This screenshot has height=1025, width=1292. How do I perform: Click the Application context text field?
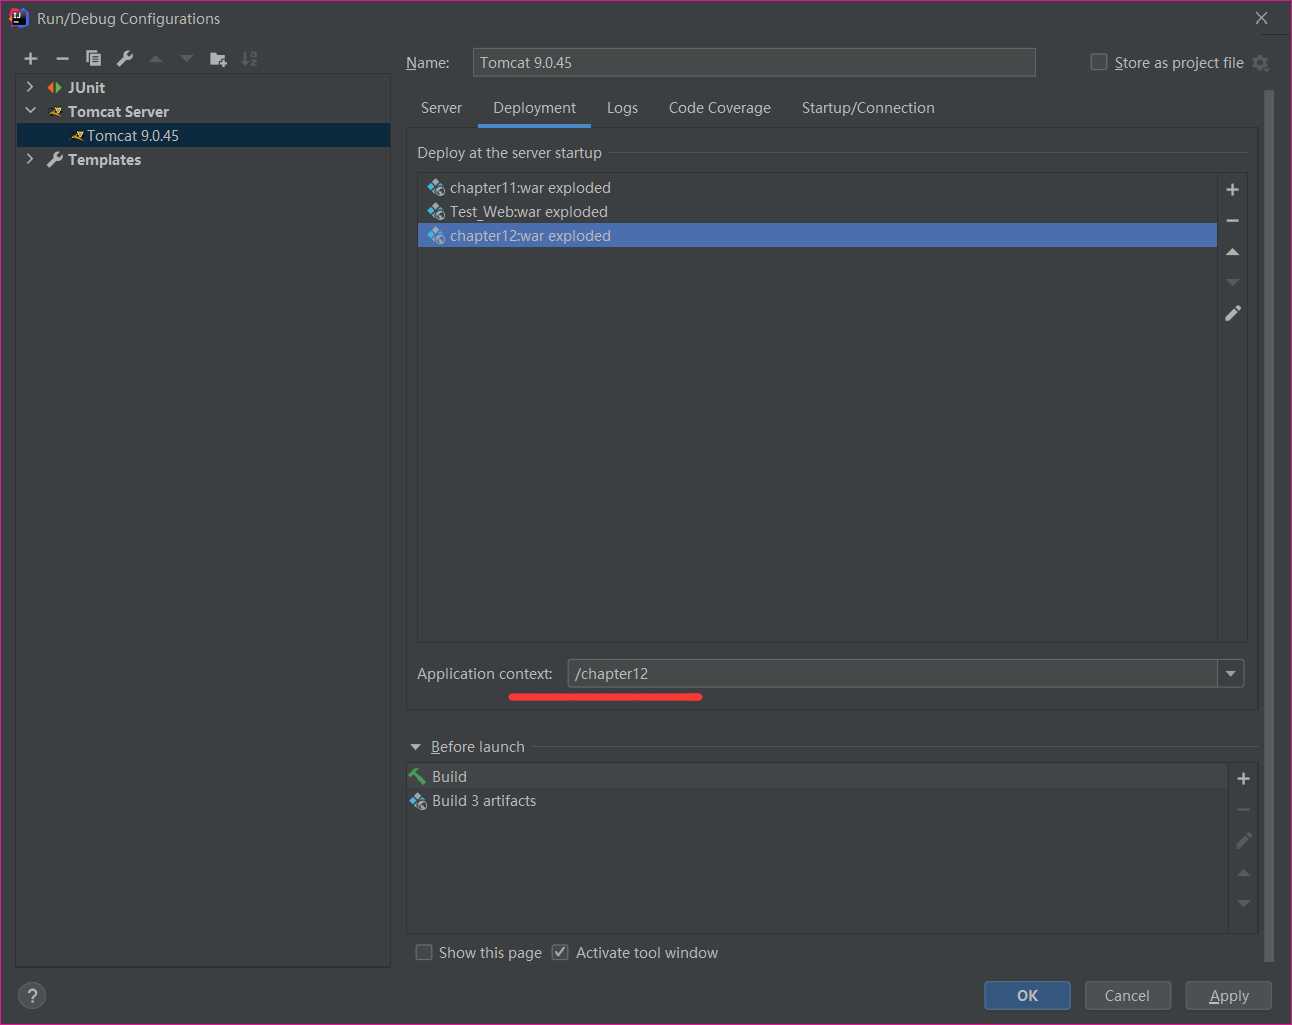[x=892, y=674]
